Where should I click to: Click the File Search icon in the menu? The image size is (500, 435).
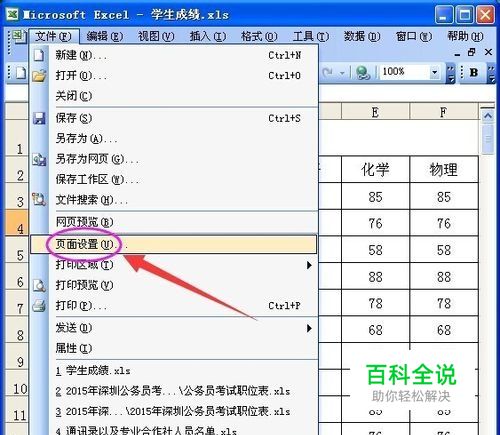pyautogui.click(x=39, y=199)
